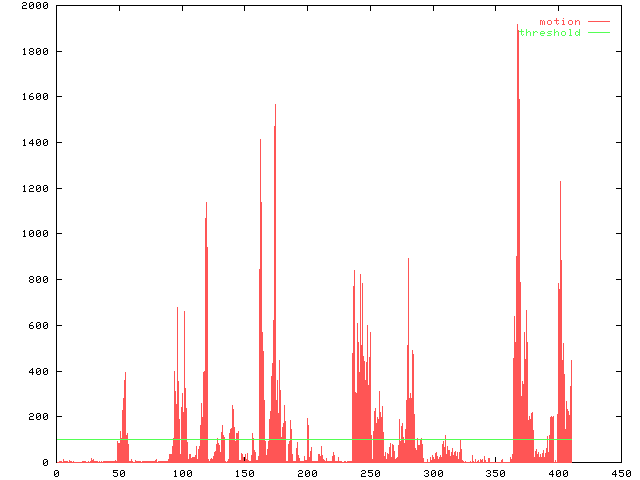Viewport: 640px width, 480px height.
Task: Click the top of the motion peak reaching about 1140
Action: (x=206, y=203)
